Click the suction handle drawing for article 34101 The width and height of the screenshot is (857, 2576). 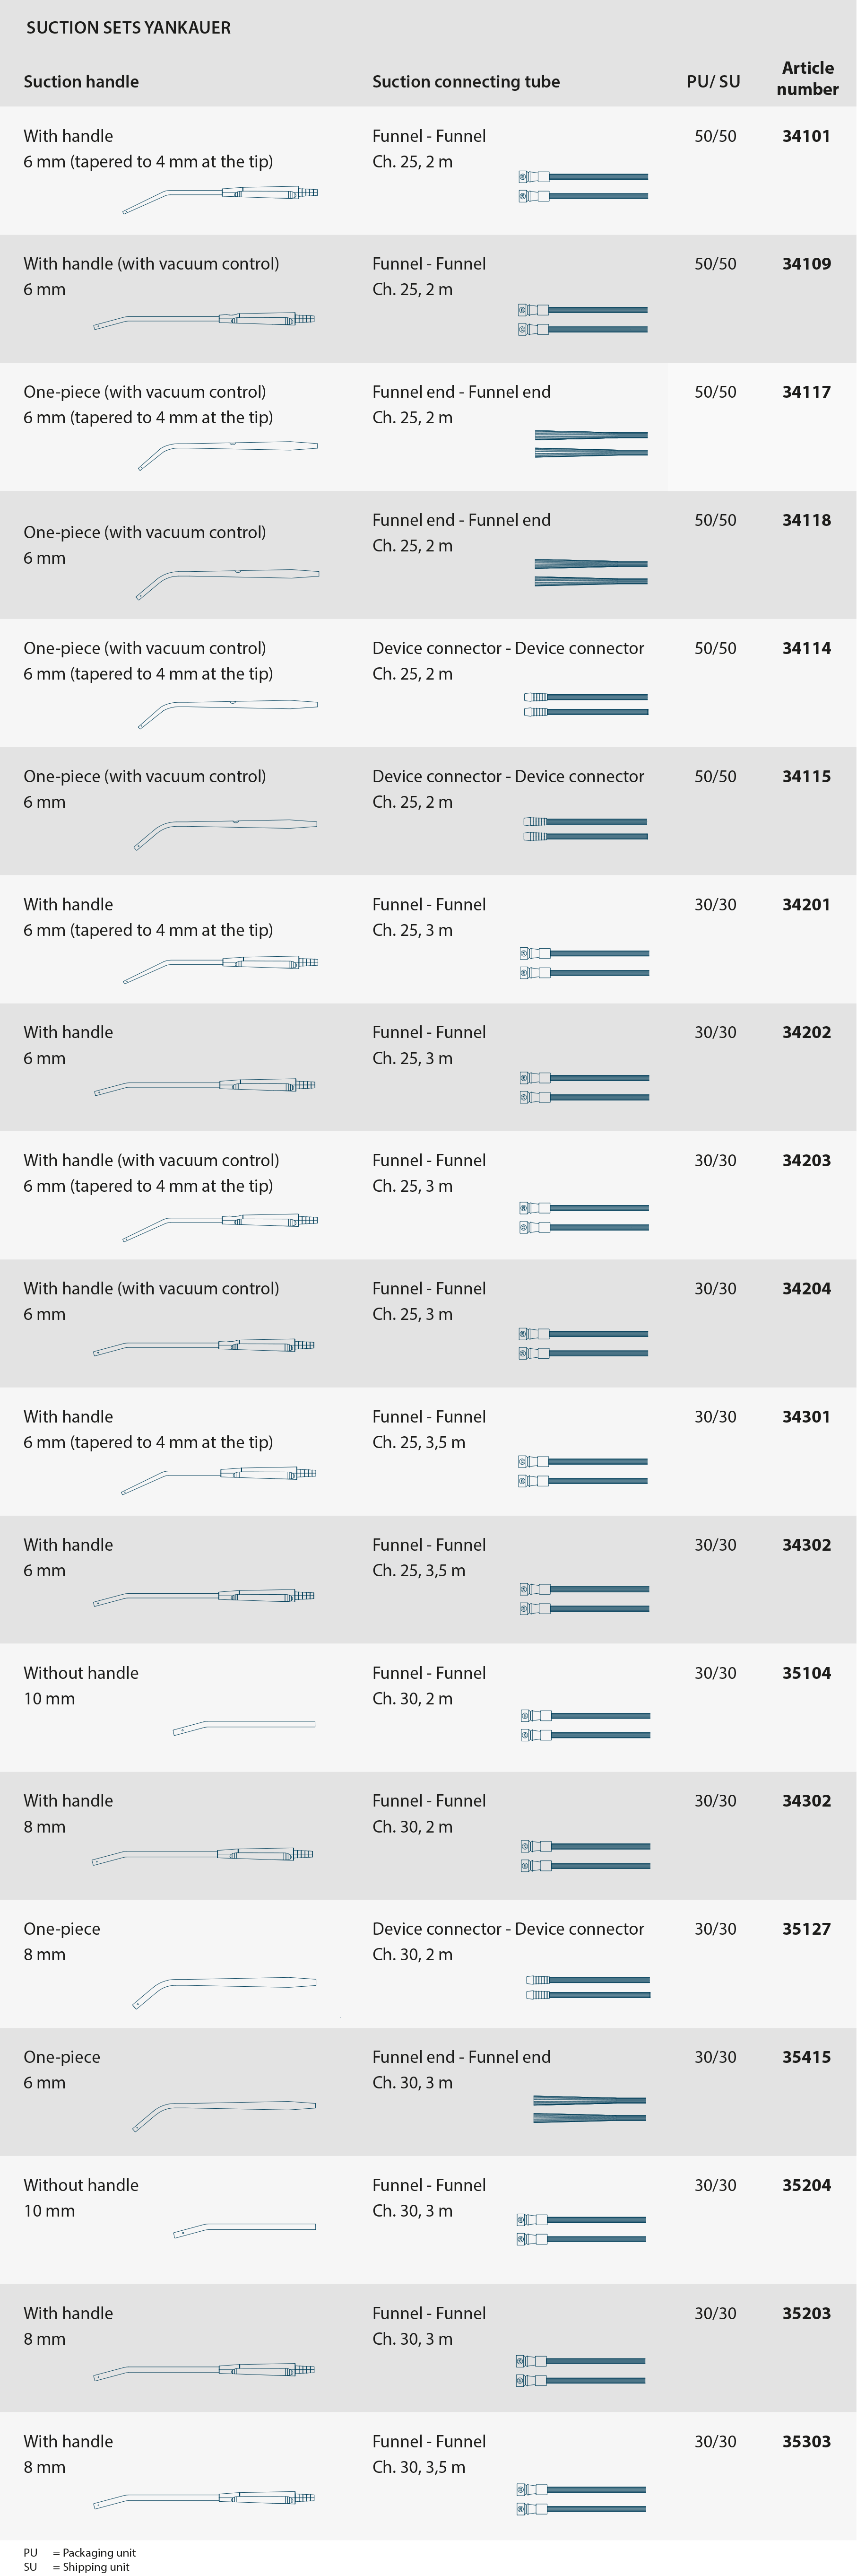coord(220,199)
